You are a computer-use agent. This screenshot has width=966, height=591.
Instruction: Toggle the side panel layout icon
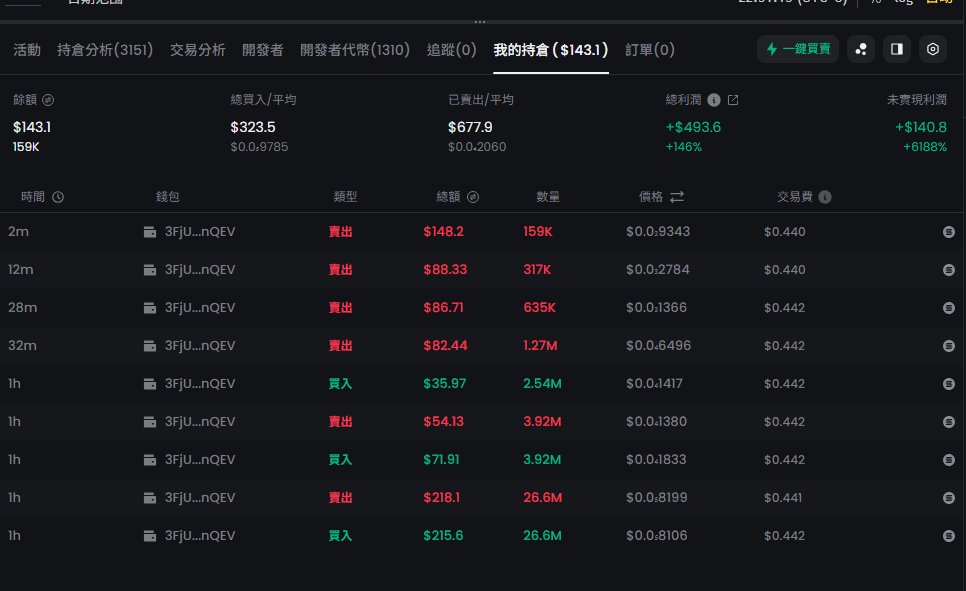[897, 49]
